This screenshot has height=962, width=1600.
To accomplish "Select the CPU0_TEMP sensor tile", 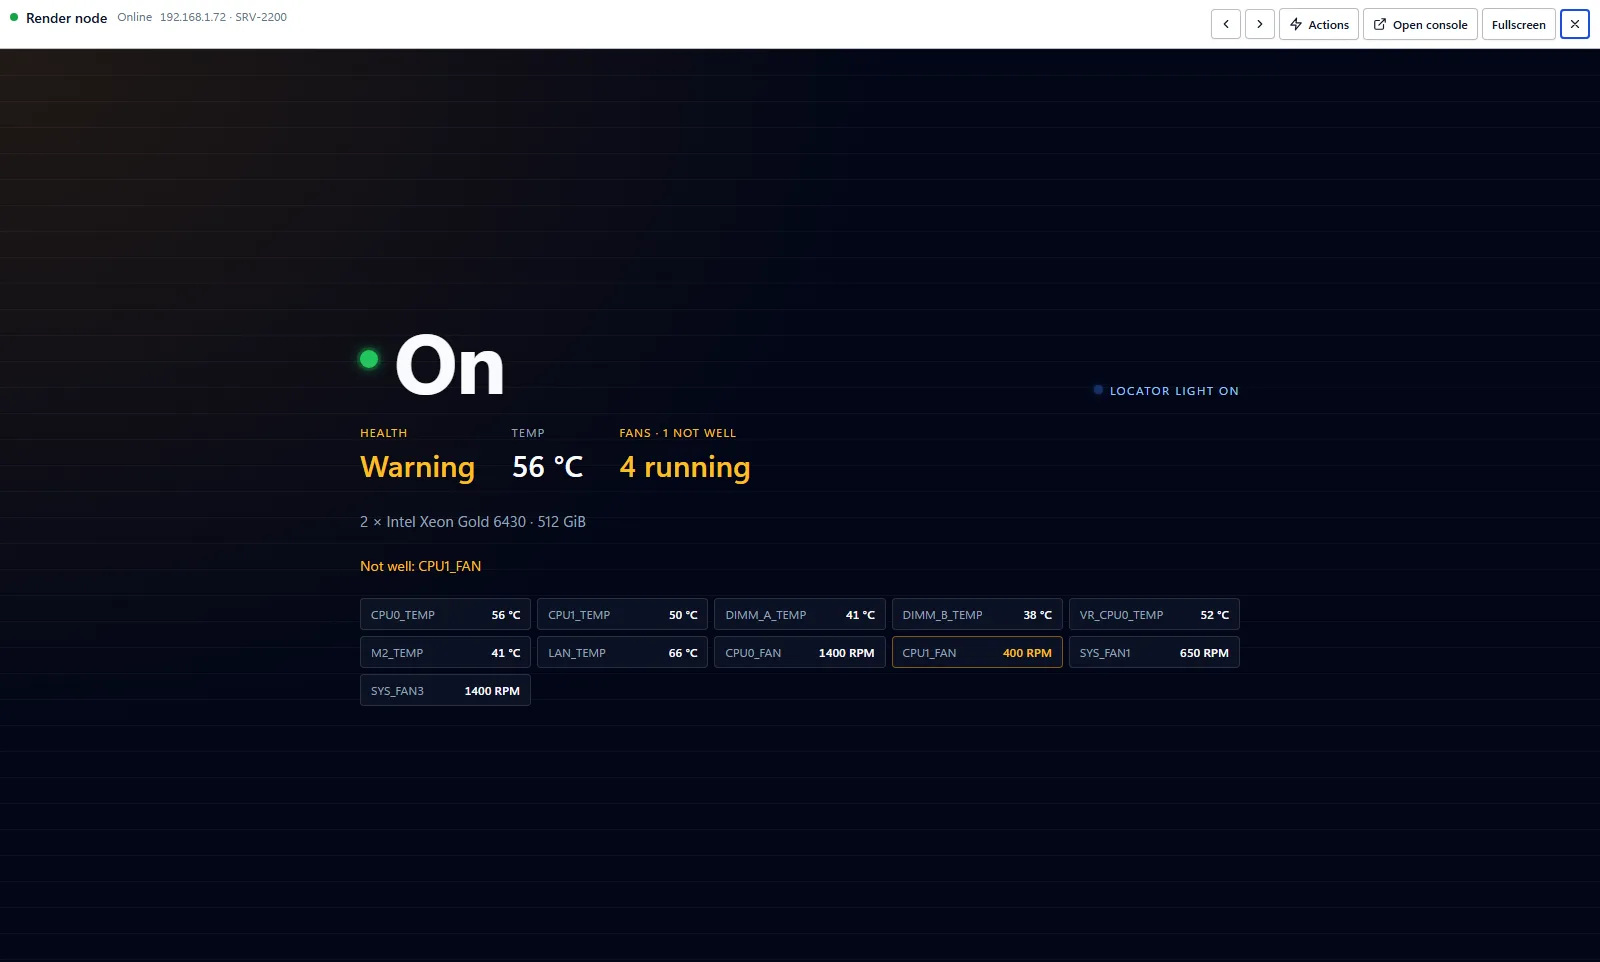I will tap(445, 615).
